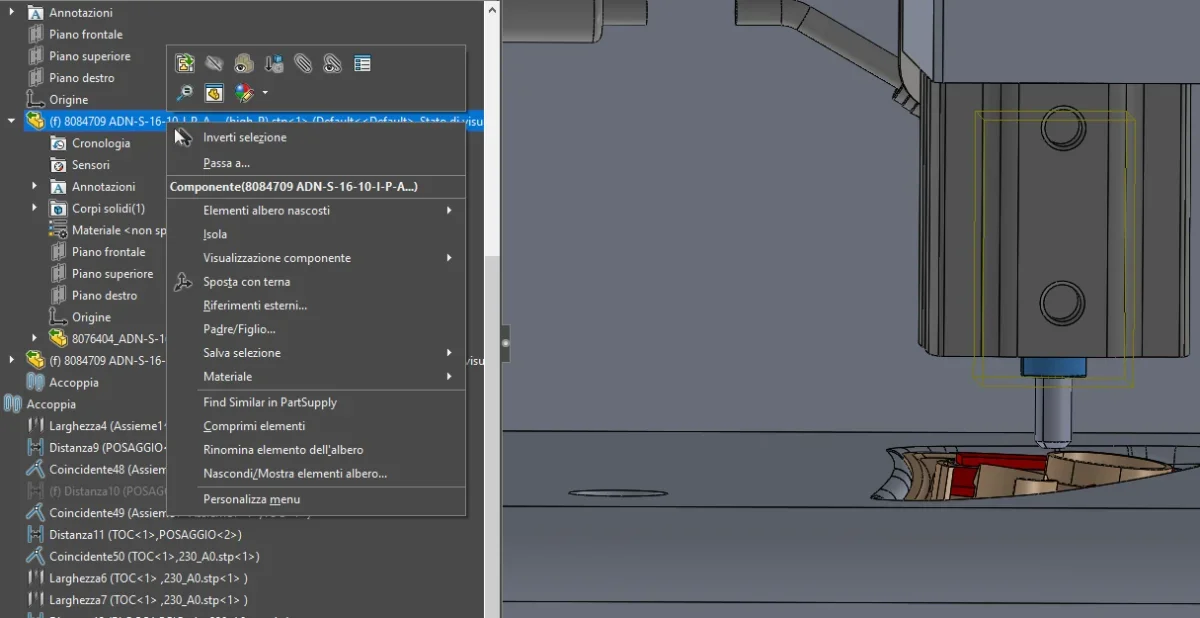The image size is (1200, 618).
Task: Click the View Mates paperclip icon
Action: click(303, 64)
